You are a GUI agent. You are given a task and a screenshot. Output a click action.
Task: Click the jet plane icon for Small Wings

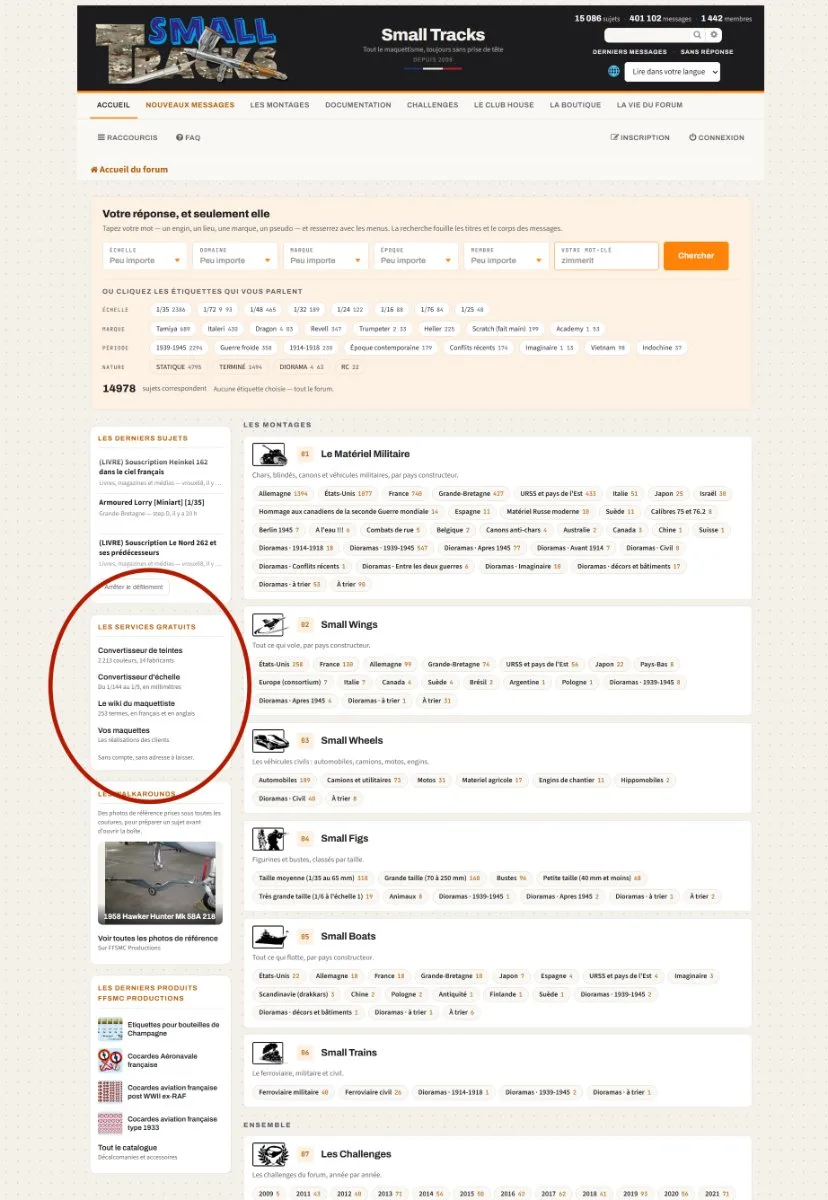[269, 625]
